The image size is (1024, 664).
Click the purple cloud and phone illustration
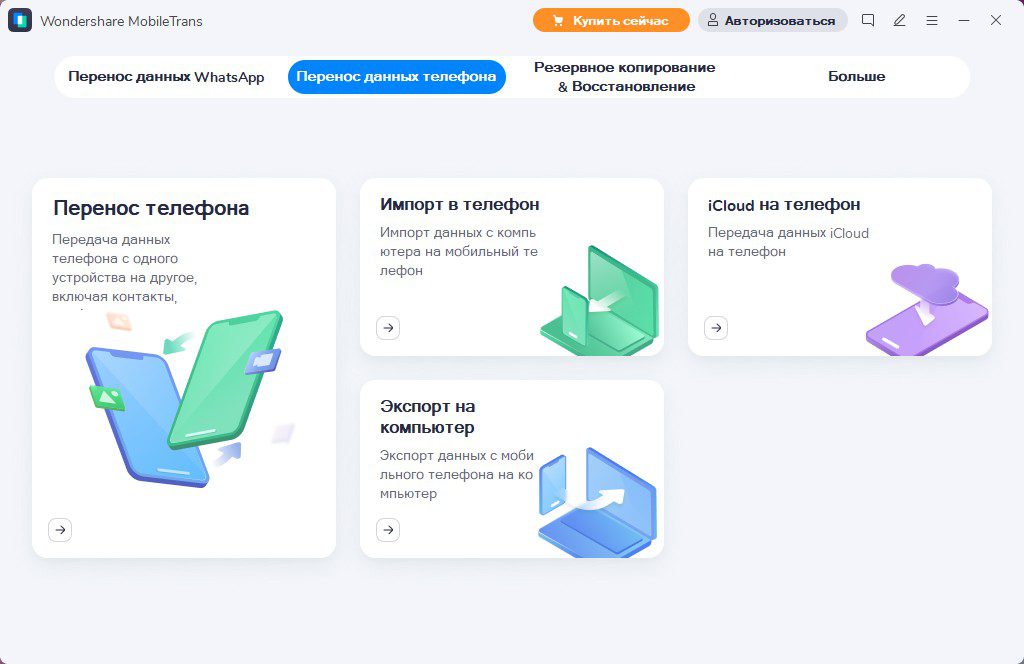pyautogui.click(x=927, y=309)
